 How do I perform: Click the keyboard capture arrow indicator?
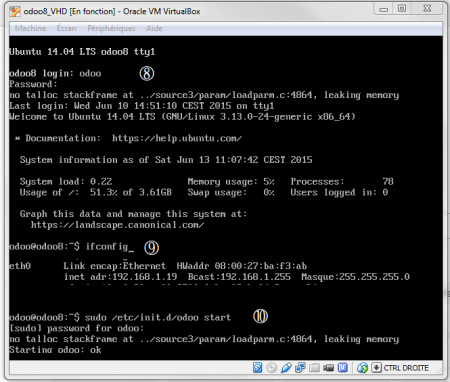[x=376, y=368]
